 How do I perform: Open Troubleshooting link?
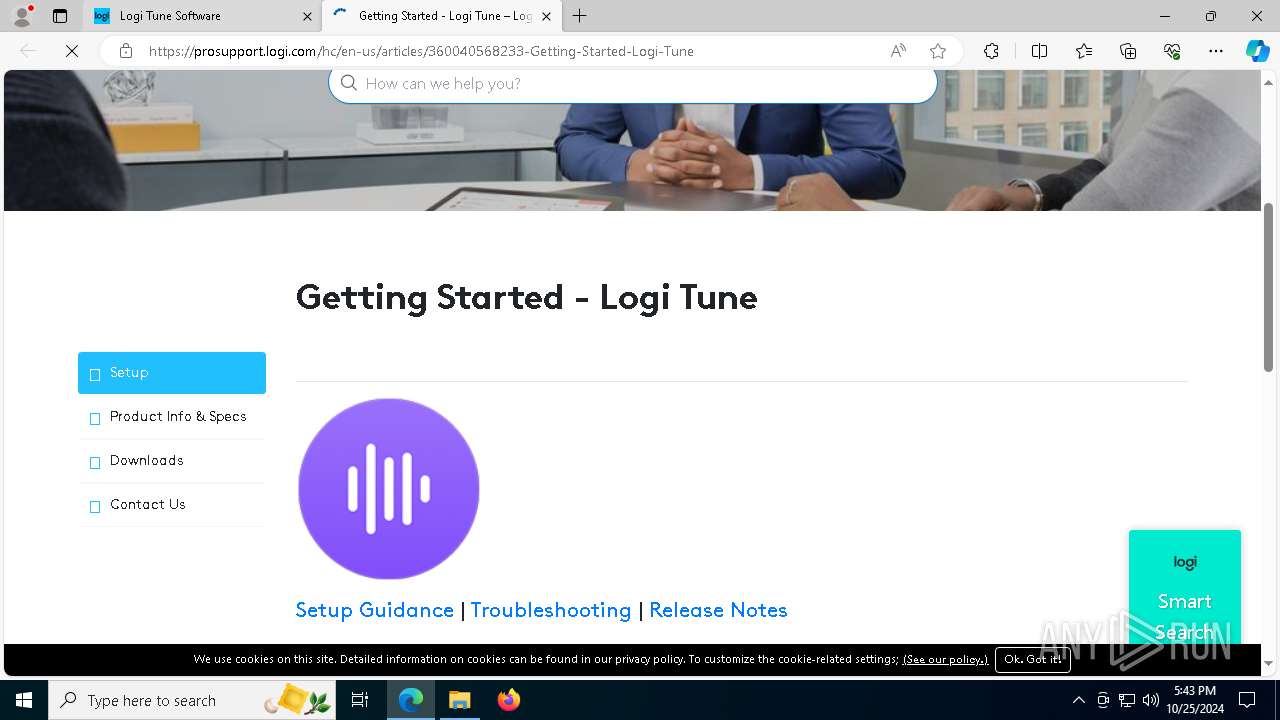click(551, 610)
